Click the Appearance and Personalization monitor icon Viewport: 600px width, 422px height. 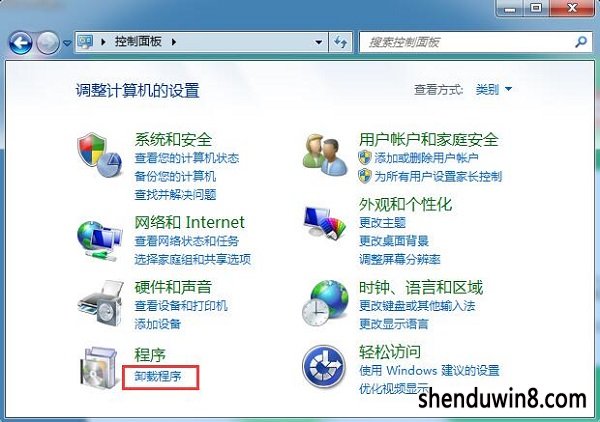324,223
